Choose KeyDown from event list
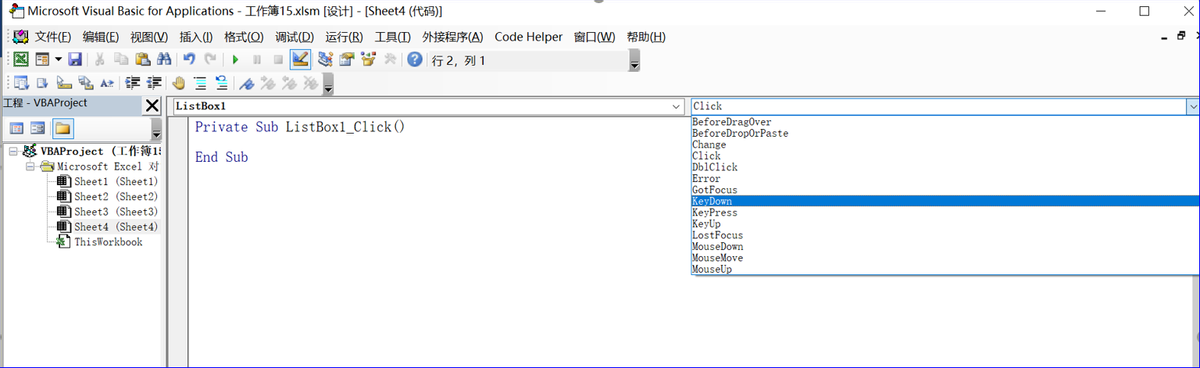Image resolution: width=1200 pixels, height=368 pixels. (x=944, y=201)
